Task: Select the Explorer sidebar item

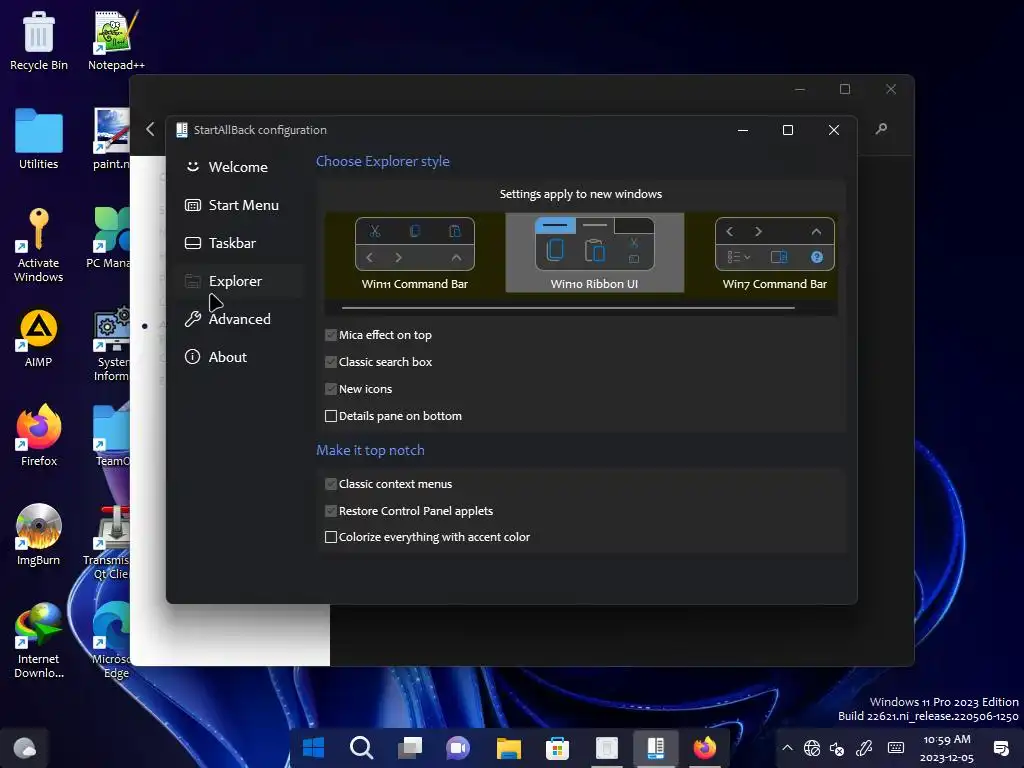Action: [x=238, y=281]
